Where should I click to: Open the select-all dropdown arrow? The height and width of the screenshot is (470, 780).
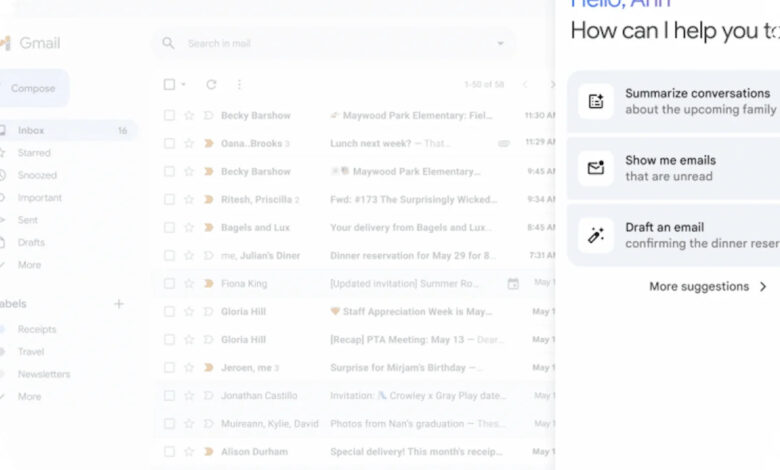tap(183, 85)
